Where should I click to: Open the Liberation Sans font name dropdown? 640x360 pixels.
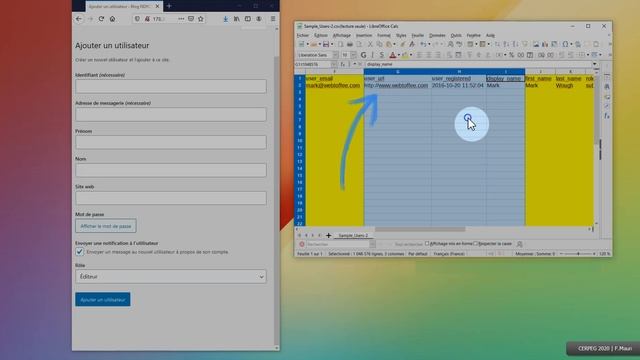click(335, 55)
